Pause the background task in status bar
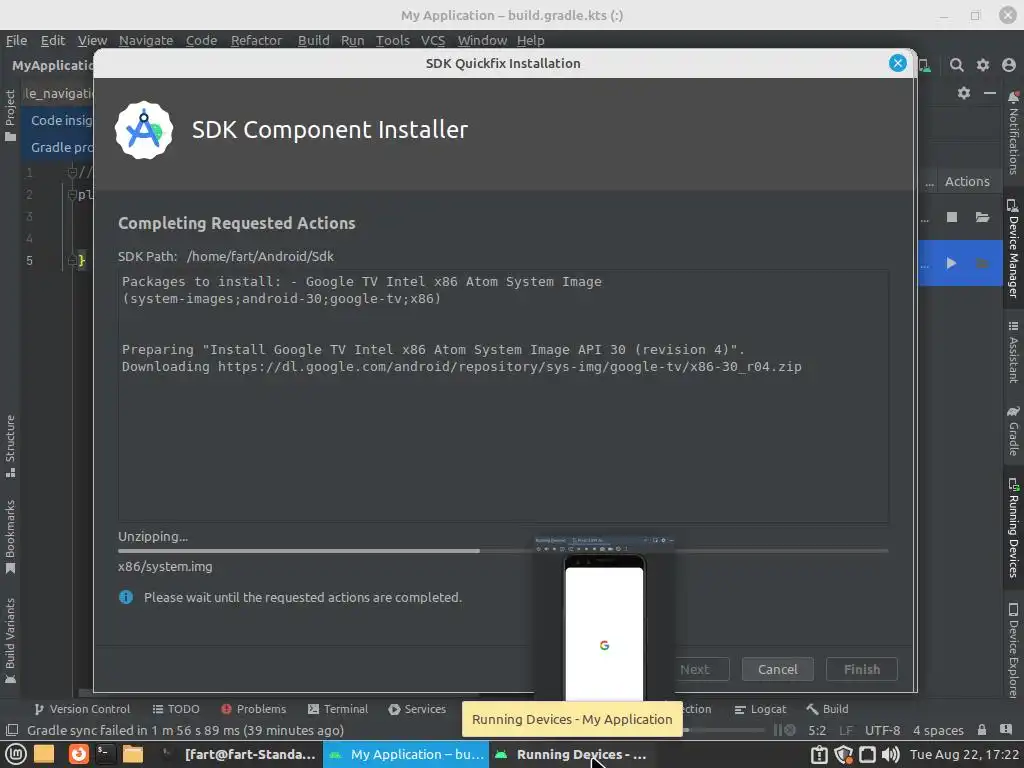Viewport: 1024px width, 768px height. coord(777,730)
